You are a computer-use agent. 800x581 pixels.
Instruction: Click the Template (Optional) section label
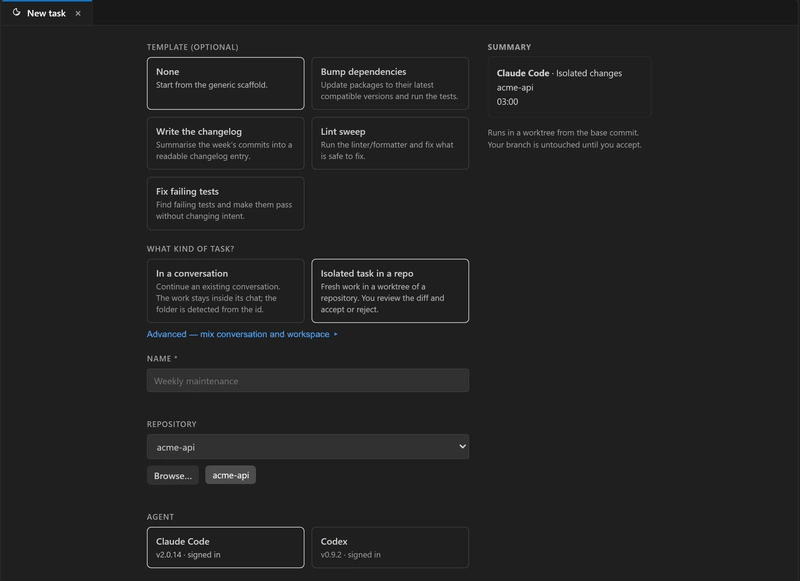tap(192, 47)
